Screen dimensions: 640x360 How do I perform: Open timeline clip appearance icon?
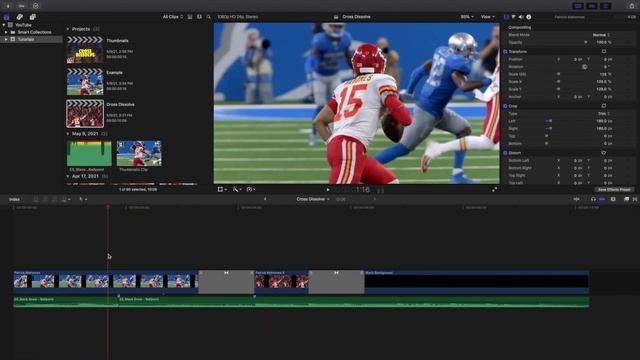pyautogui.click(x=613, y=199)
